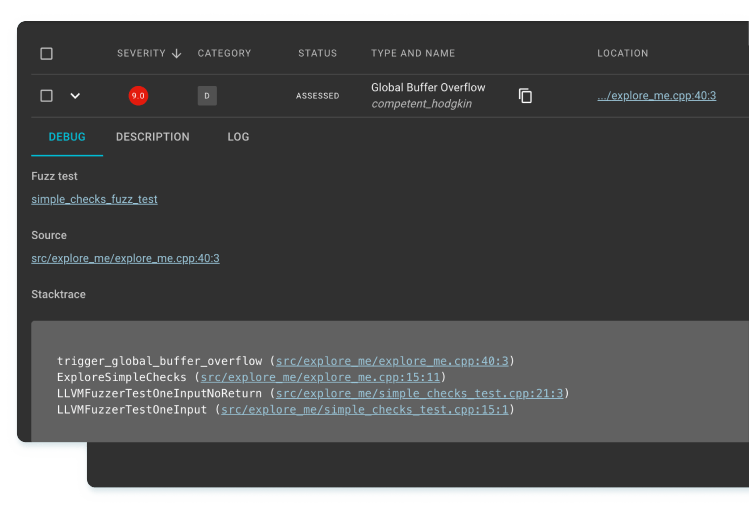Image resolution: width=749 pixels, height=507 pixels.
Task: Collapse the Global Buffer Overflow finding row
Action: point(75,96)
